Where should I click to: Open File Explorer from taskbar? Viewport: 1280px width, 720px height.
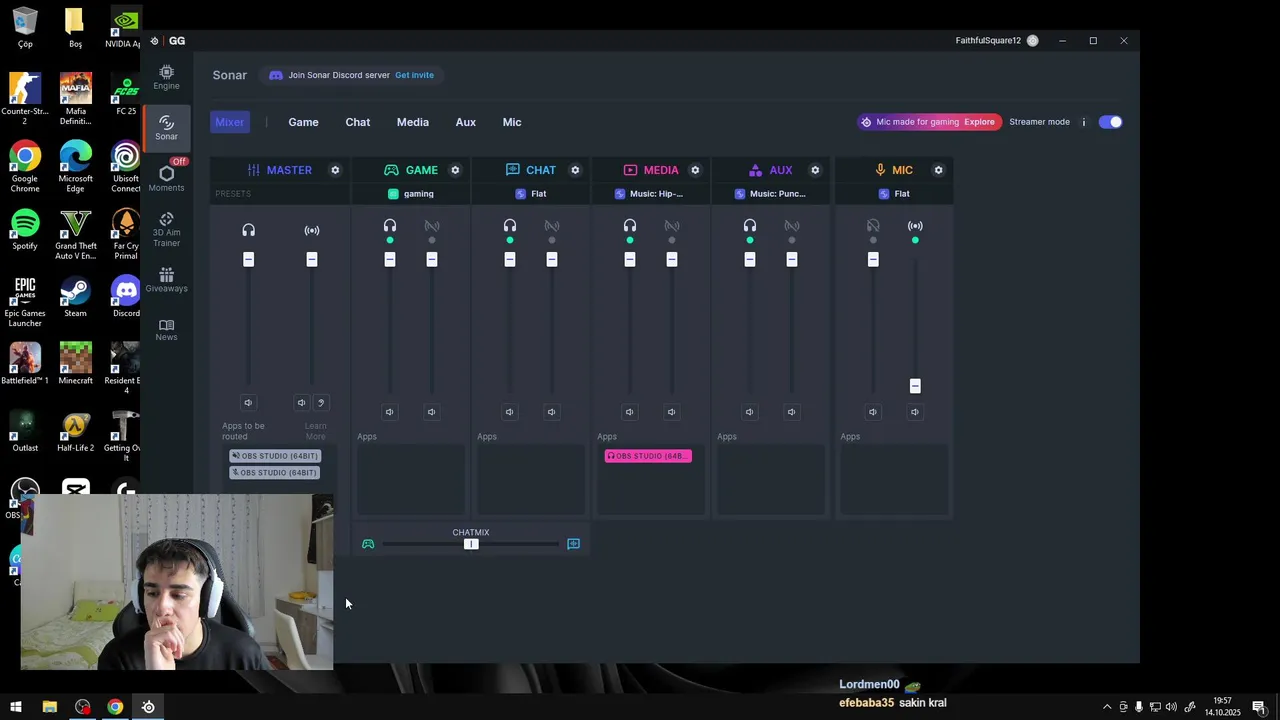(49, 707)
